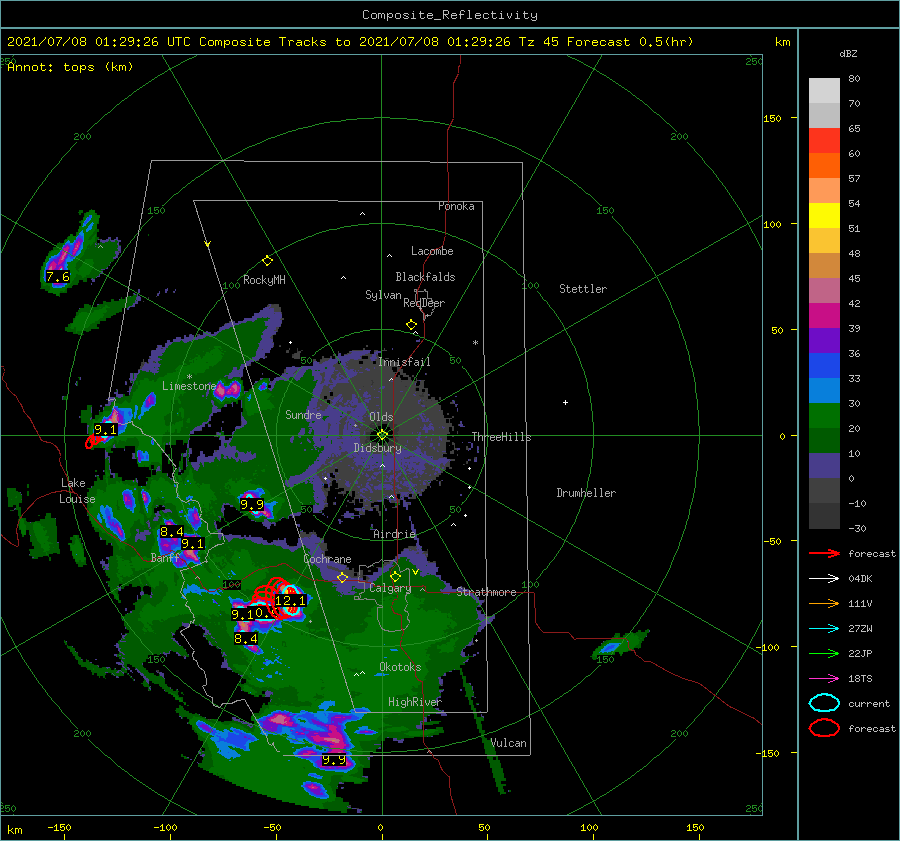The height and width of the screenshot is (841, 900).
Task: Click the Strathmore city label
Action: pyautogui.click(x=486, y=592)
